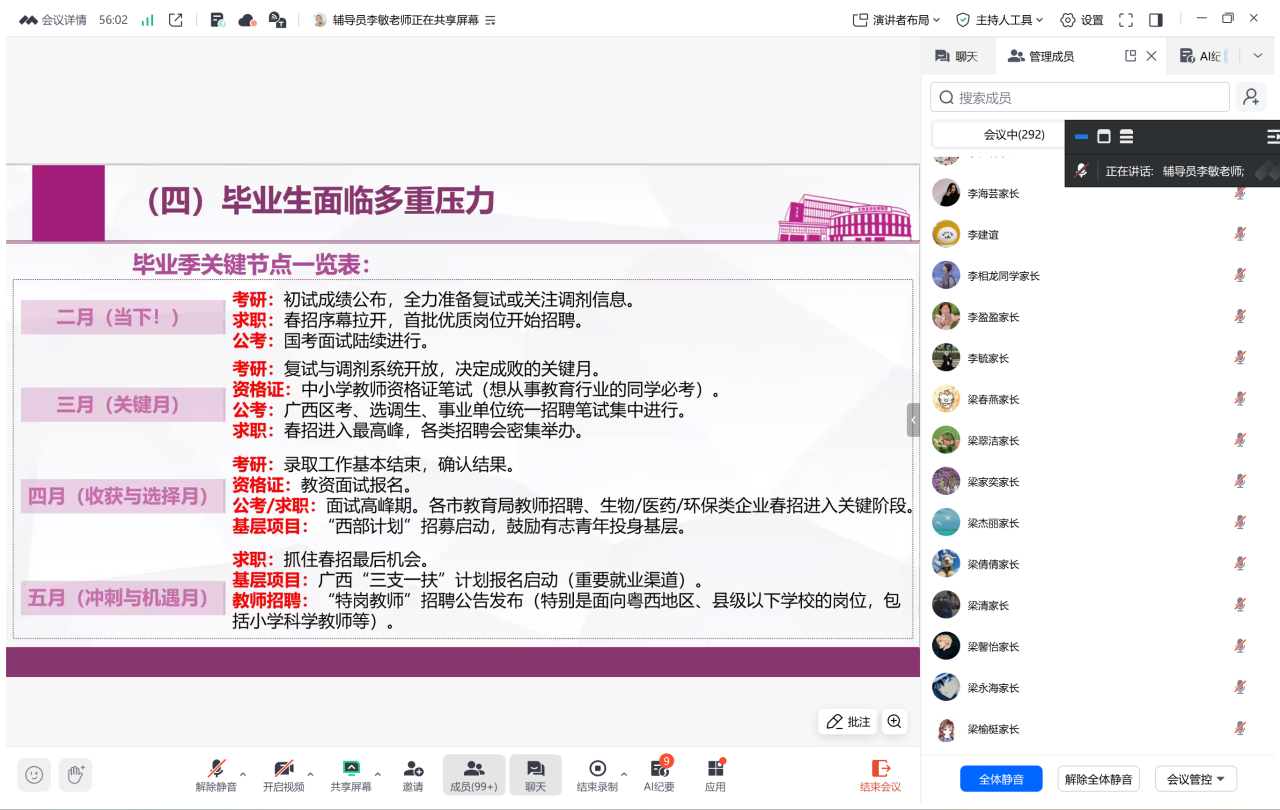
Task: Expand the 演讲者布局 layout dropdown
Action: 897,20
